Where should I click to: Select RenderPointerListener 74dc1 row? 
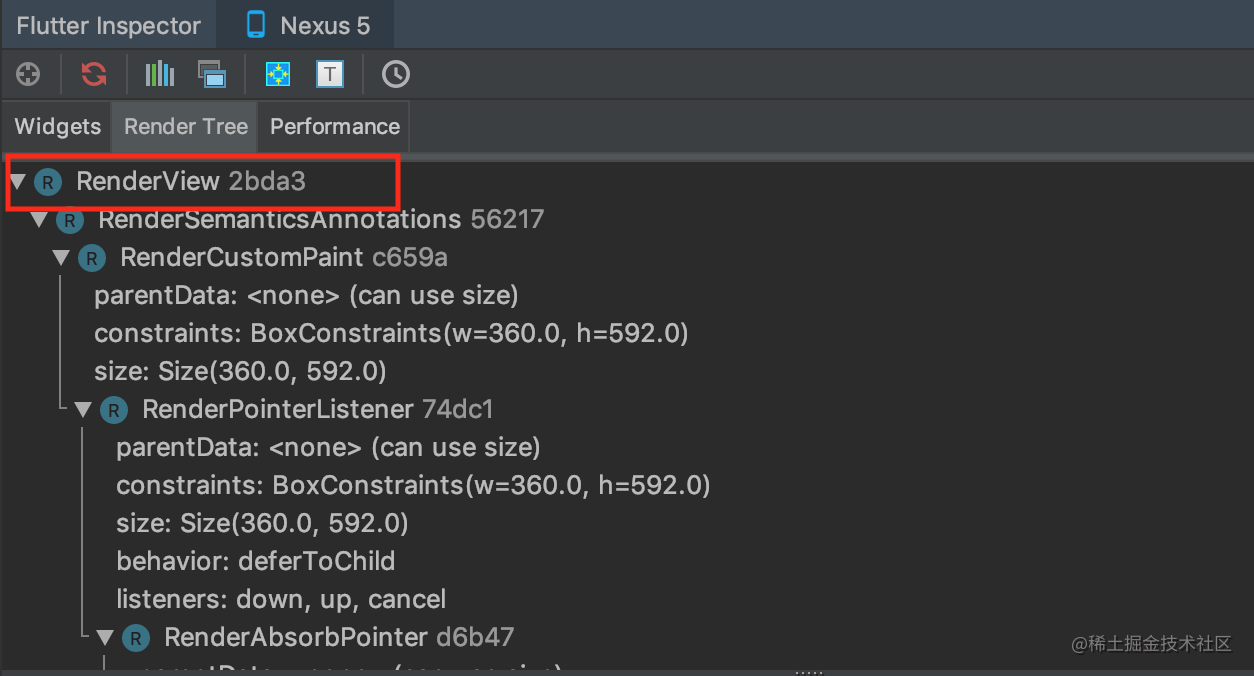(318, 409)
